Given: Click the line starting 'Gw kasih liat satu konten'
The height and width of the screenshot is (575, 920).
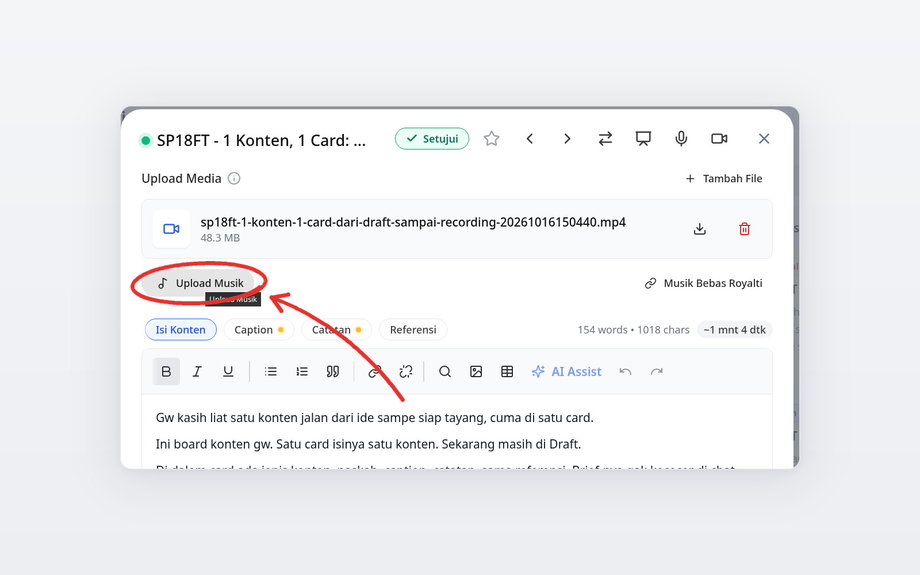Looking at the screenshot, I should click(x=374, y=418).
